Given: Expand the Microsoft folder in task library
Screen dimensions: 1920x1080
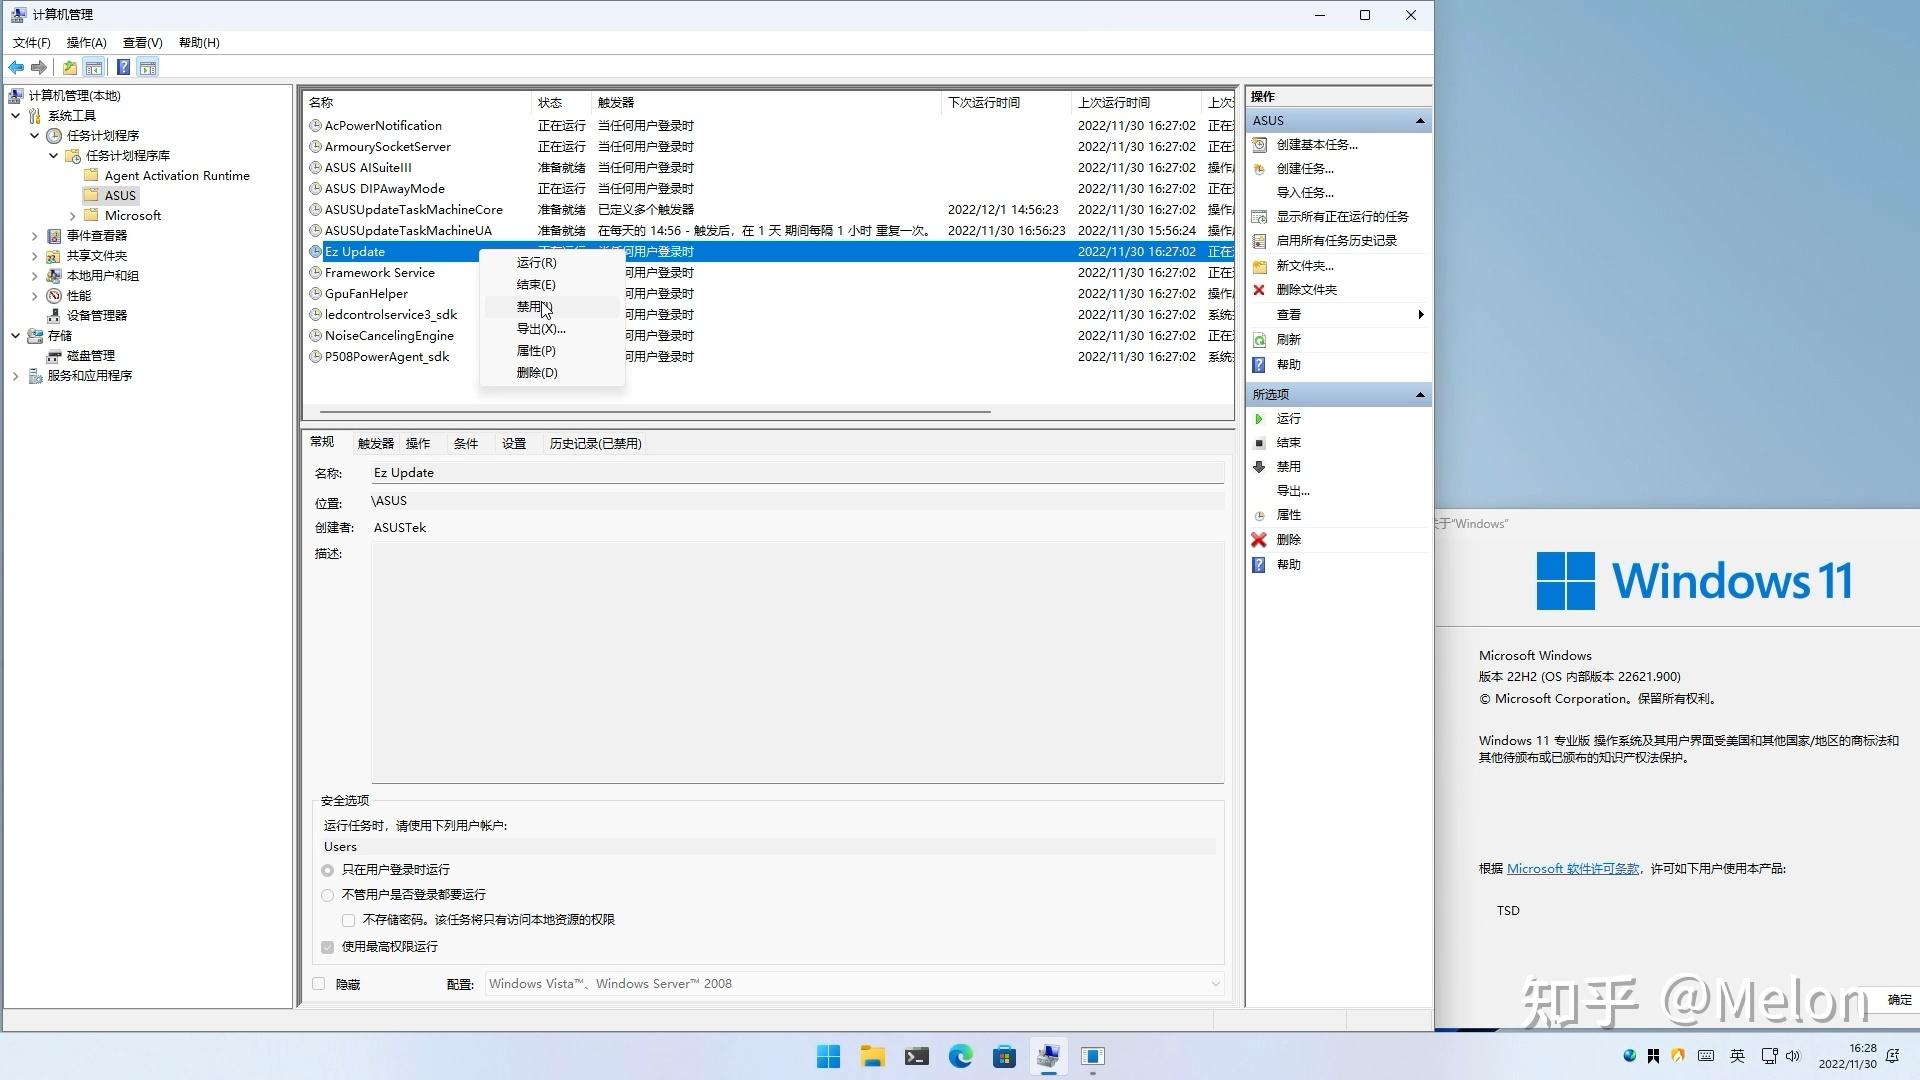Looking at the screenshot, I should coord(73,216).
